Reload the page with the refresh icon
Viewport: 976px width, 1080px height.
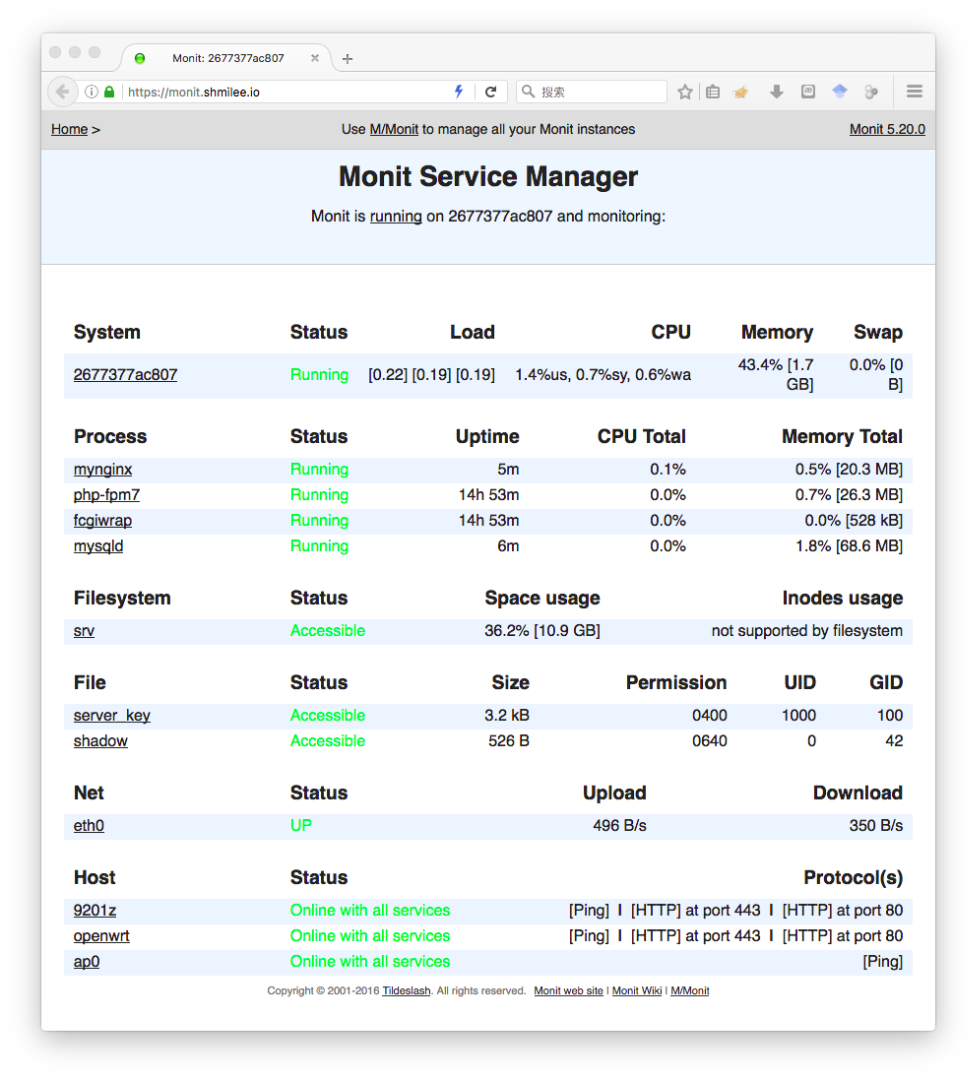pyautogui.click(x=490, y=92)
